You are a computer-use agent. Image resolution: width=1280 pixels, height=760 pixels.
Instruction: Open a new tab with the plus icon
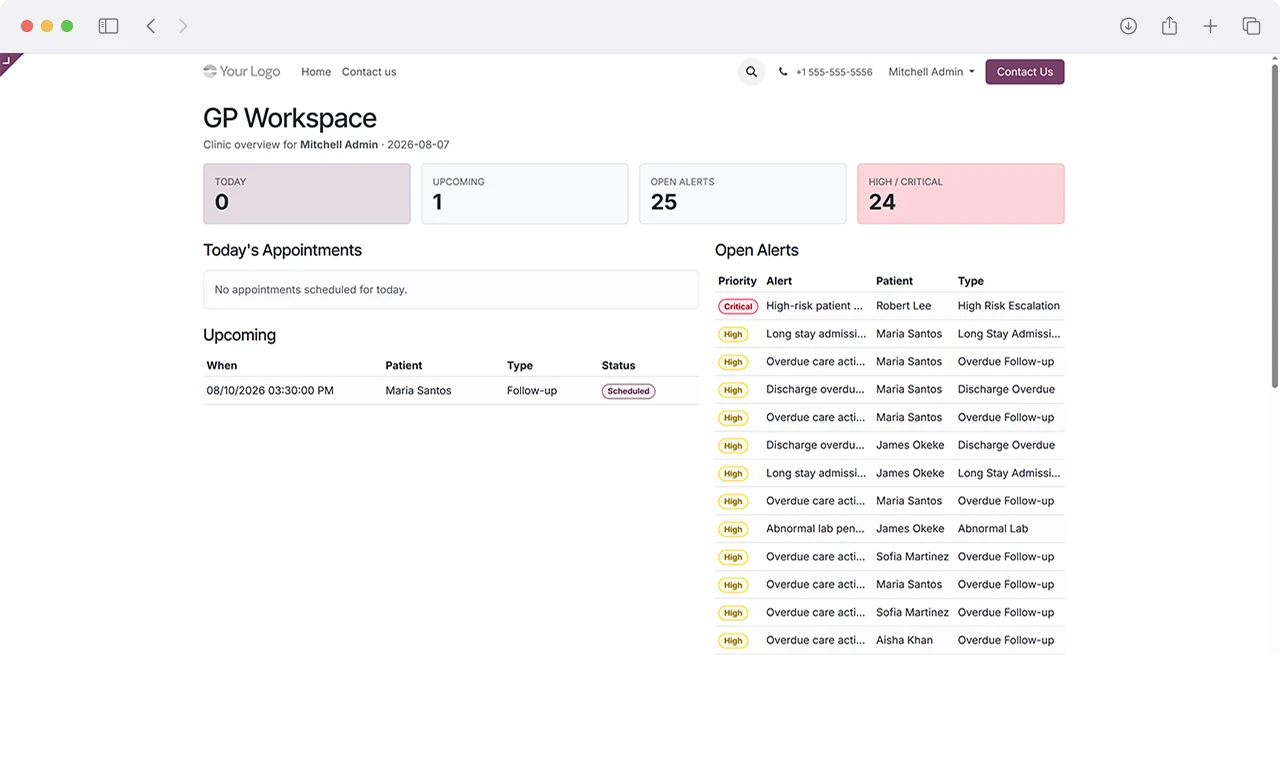(x=1210, y=26)
